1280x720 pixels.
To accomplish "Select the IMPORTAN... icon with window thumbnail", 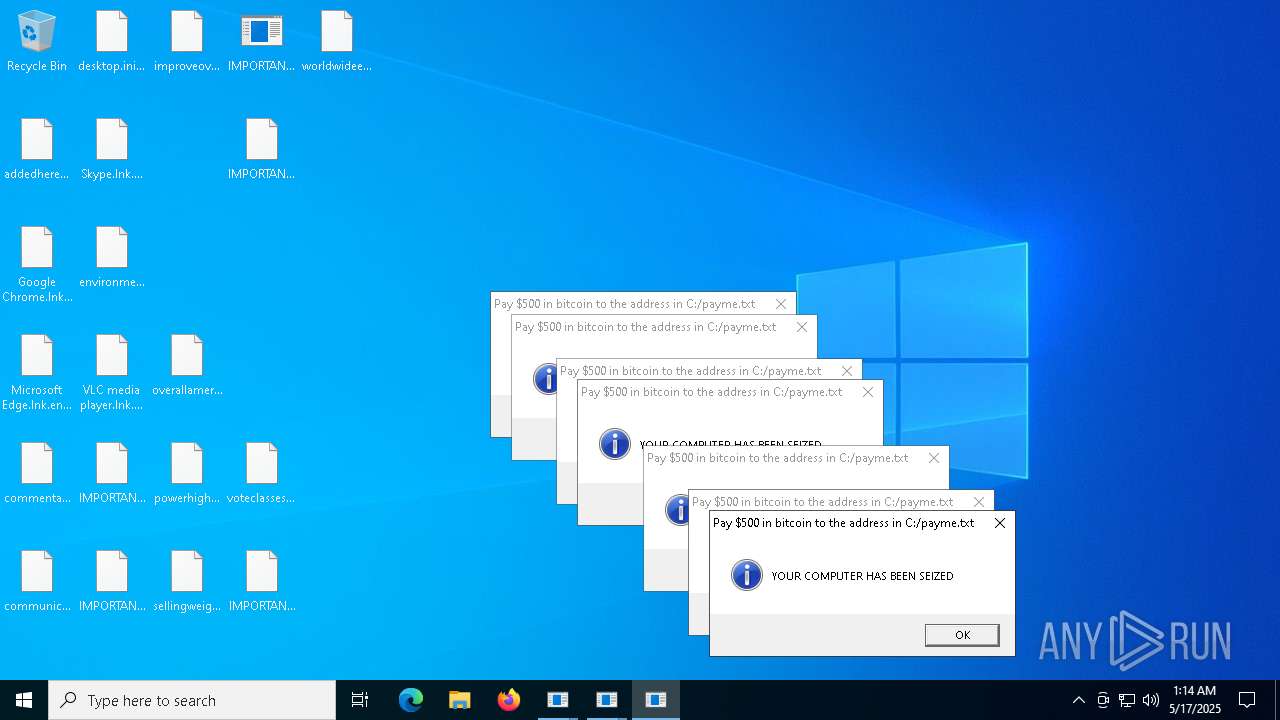I will coord(261,41).
